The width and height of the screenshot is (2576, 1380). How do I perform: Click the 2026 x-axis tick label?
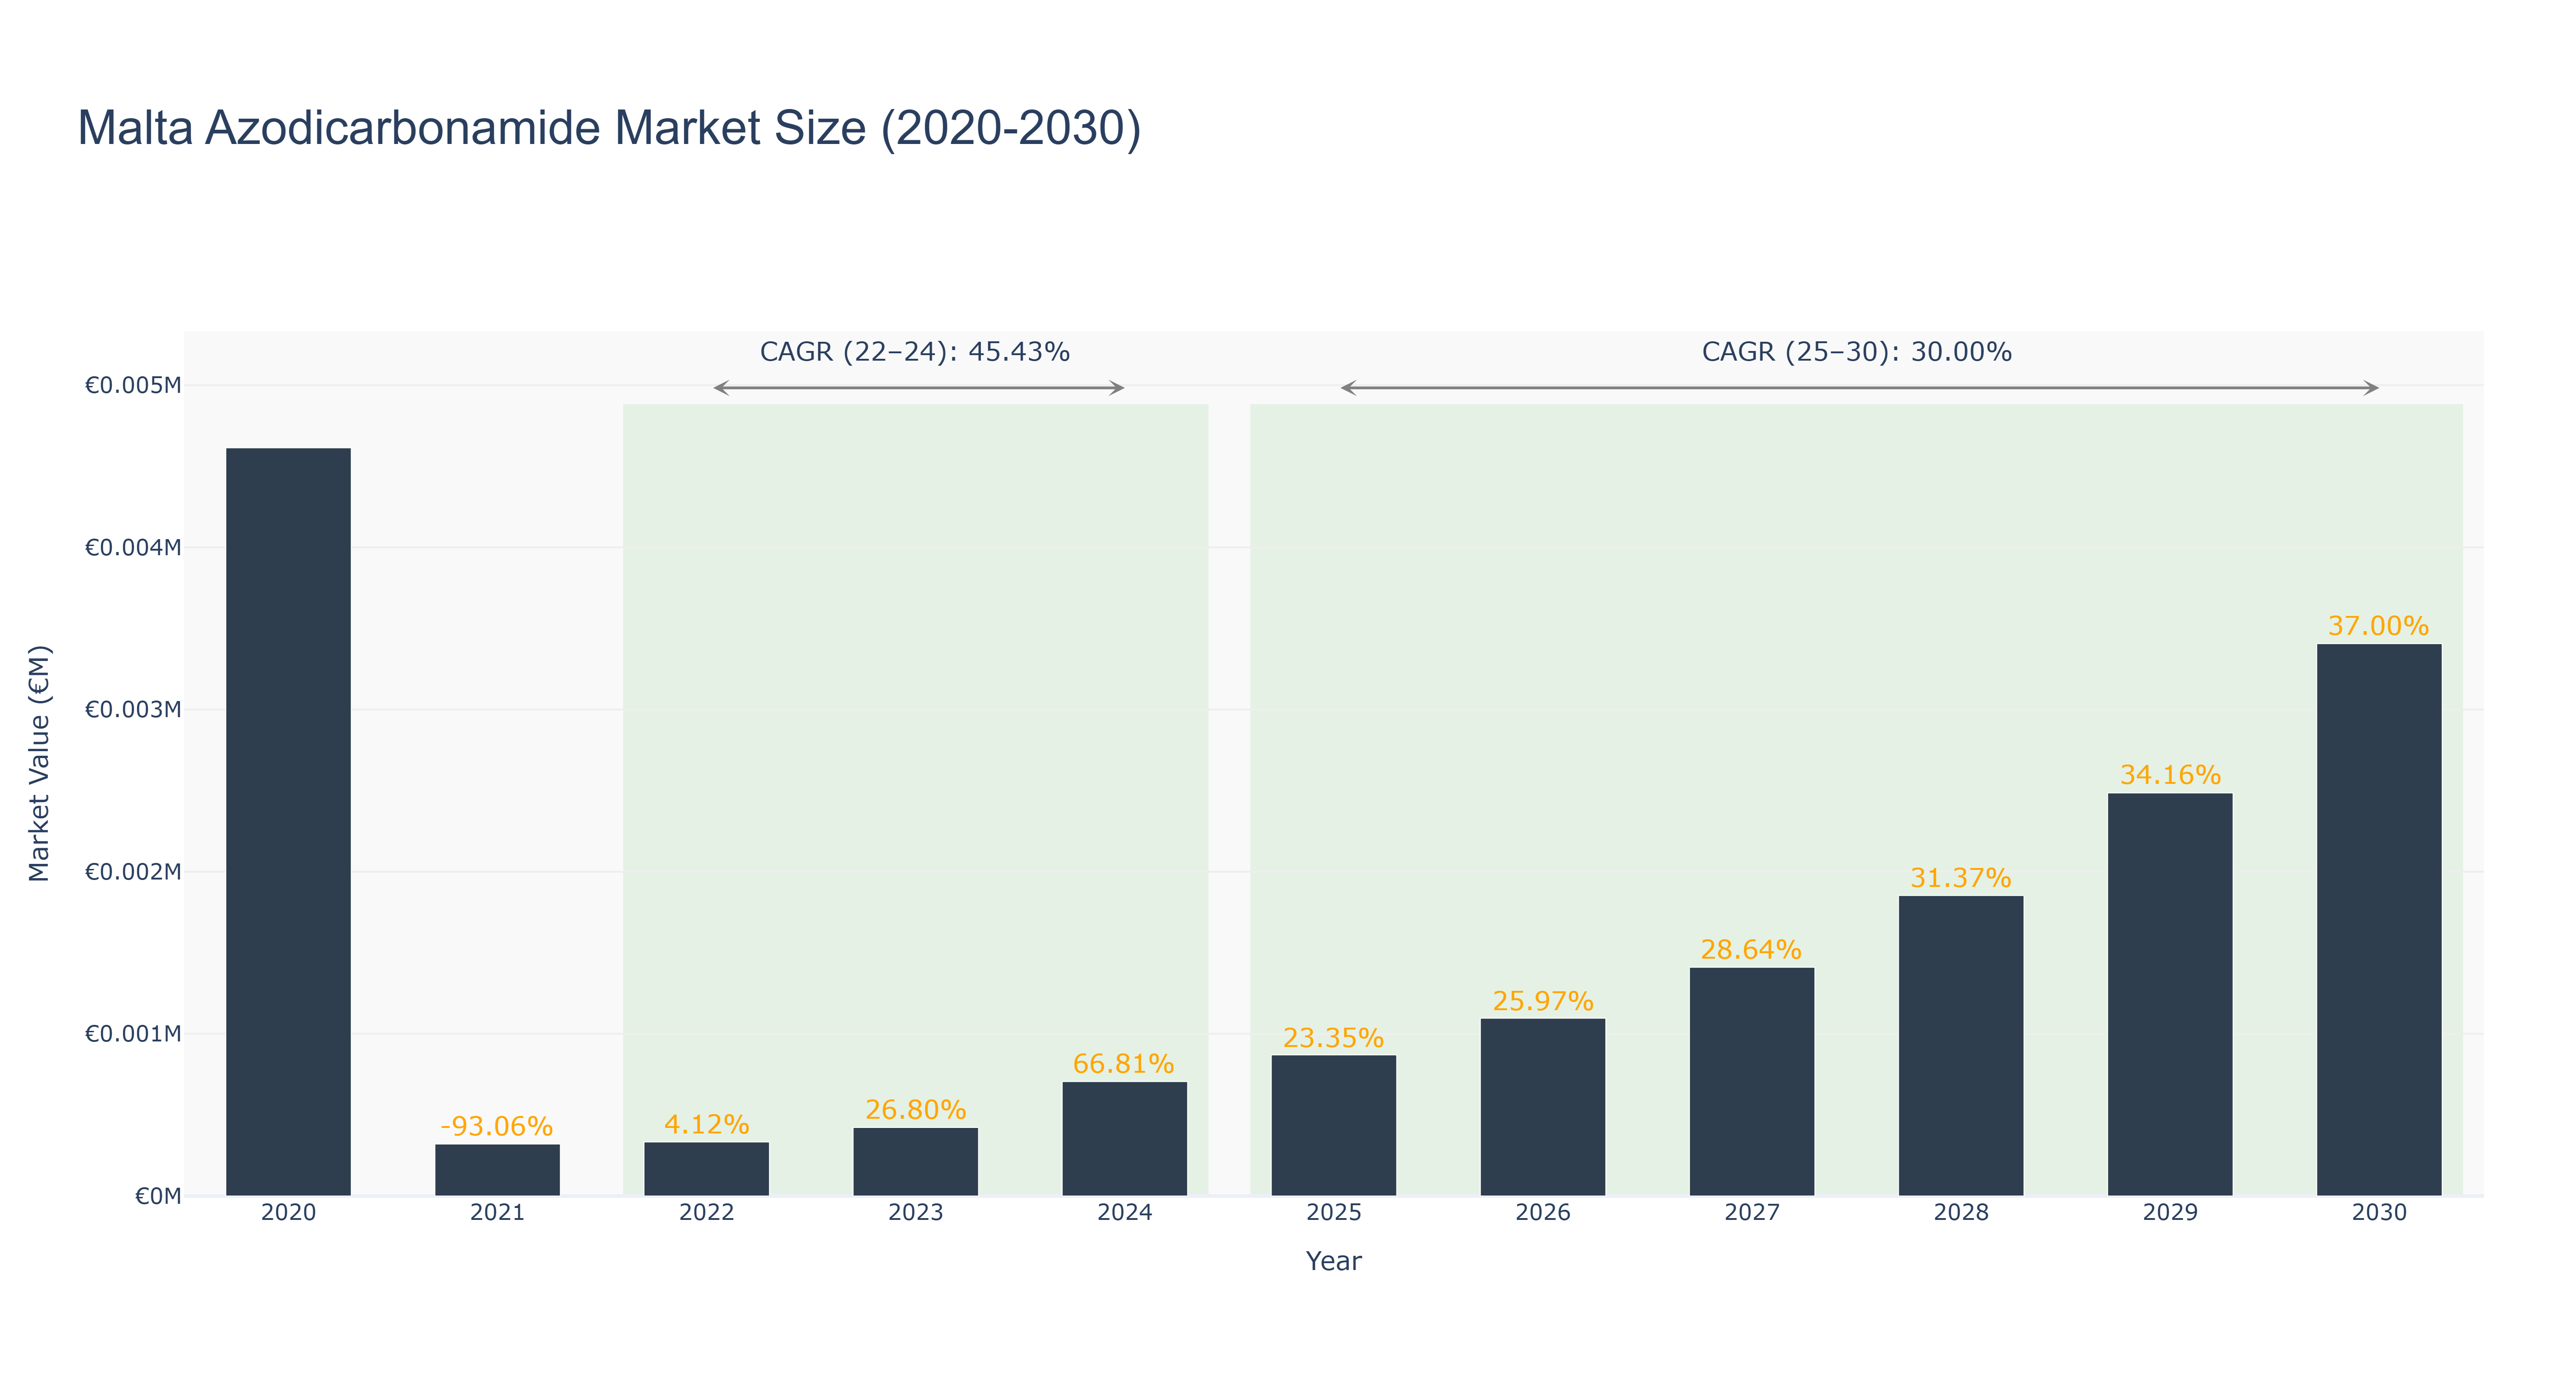click(1542, 1213)
